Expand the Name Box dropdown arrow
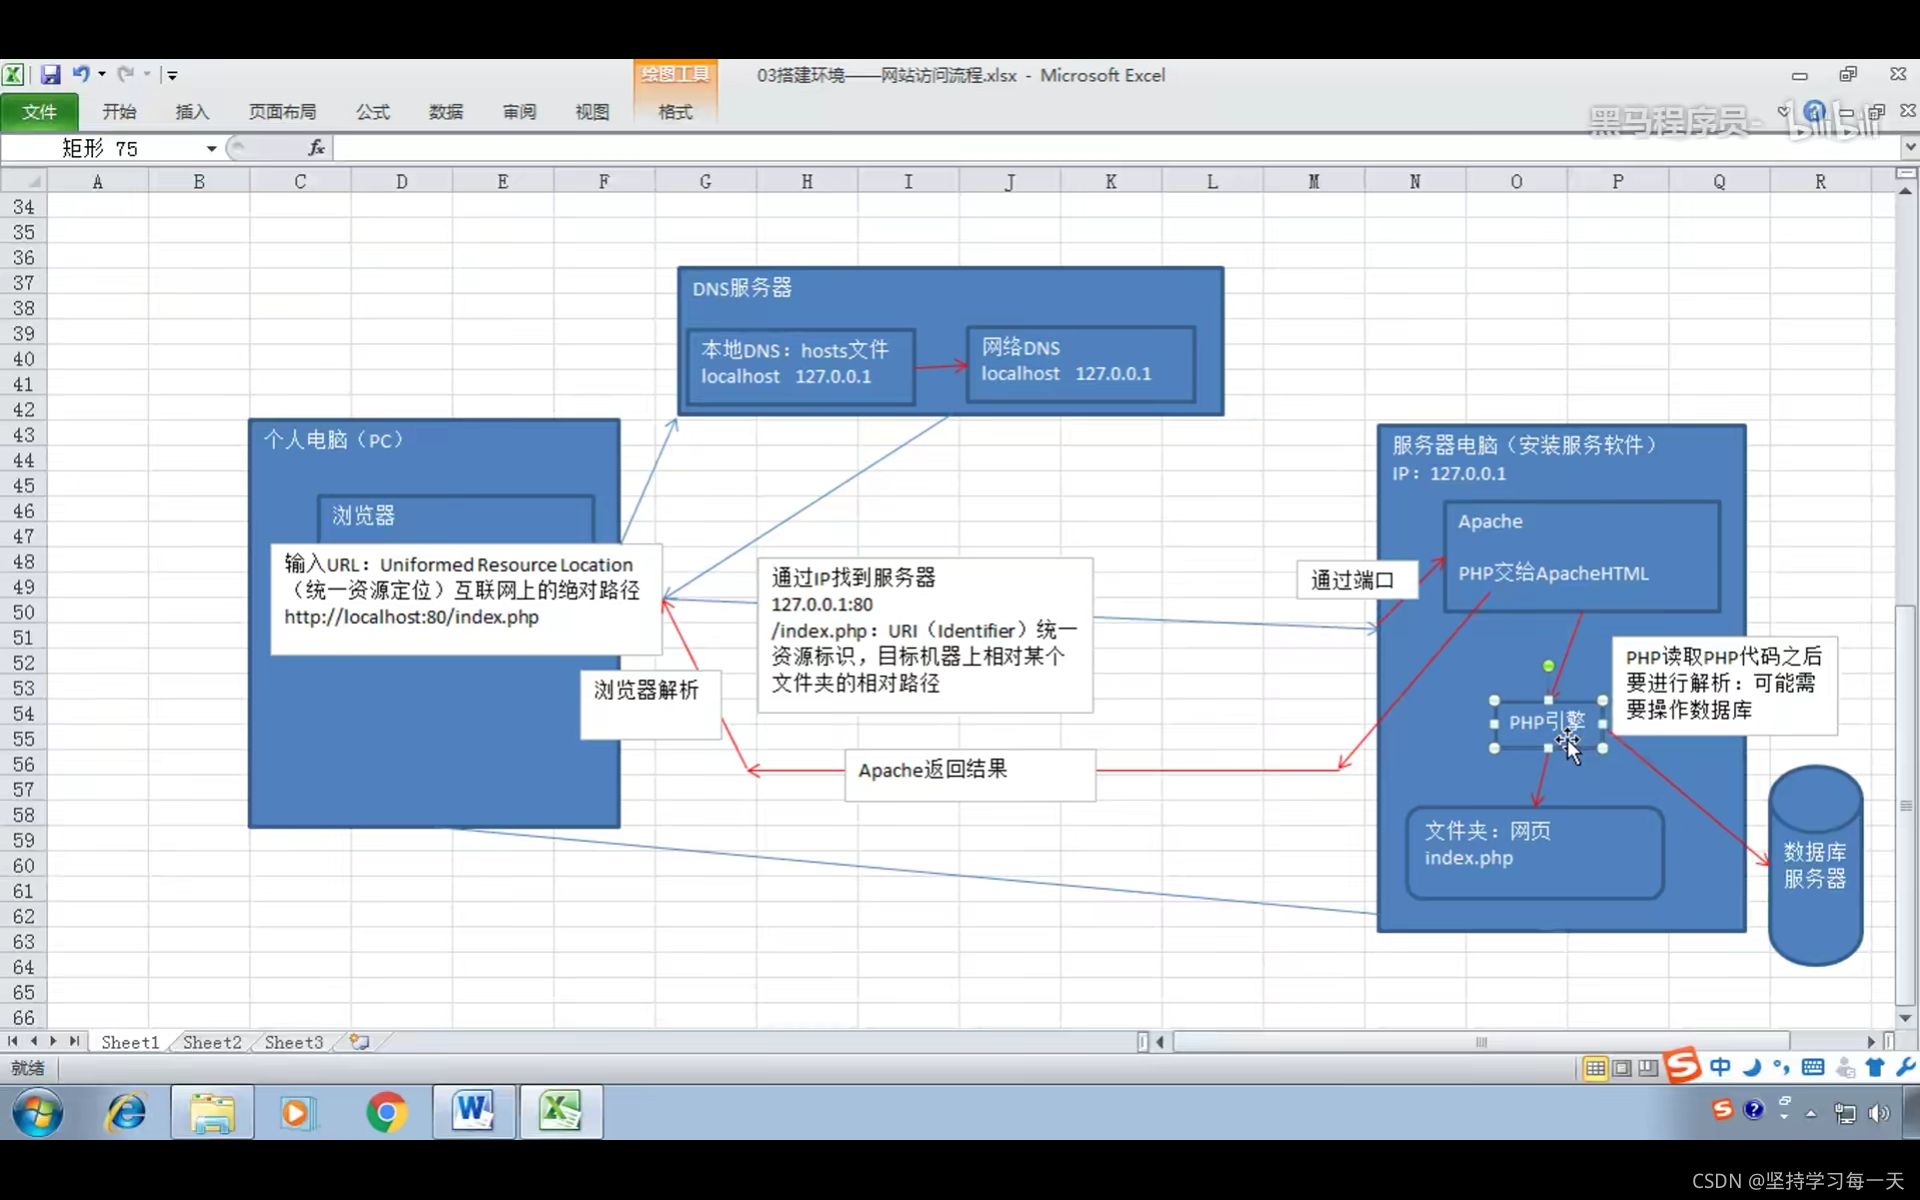 tap(211, 149)
